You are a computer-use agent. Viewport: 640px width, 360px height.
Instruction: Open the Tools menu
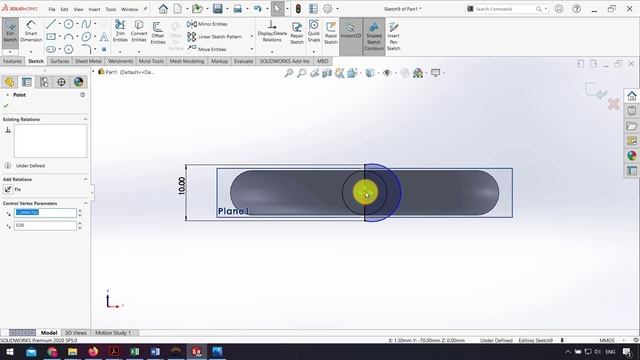[x=111, y=9]
